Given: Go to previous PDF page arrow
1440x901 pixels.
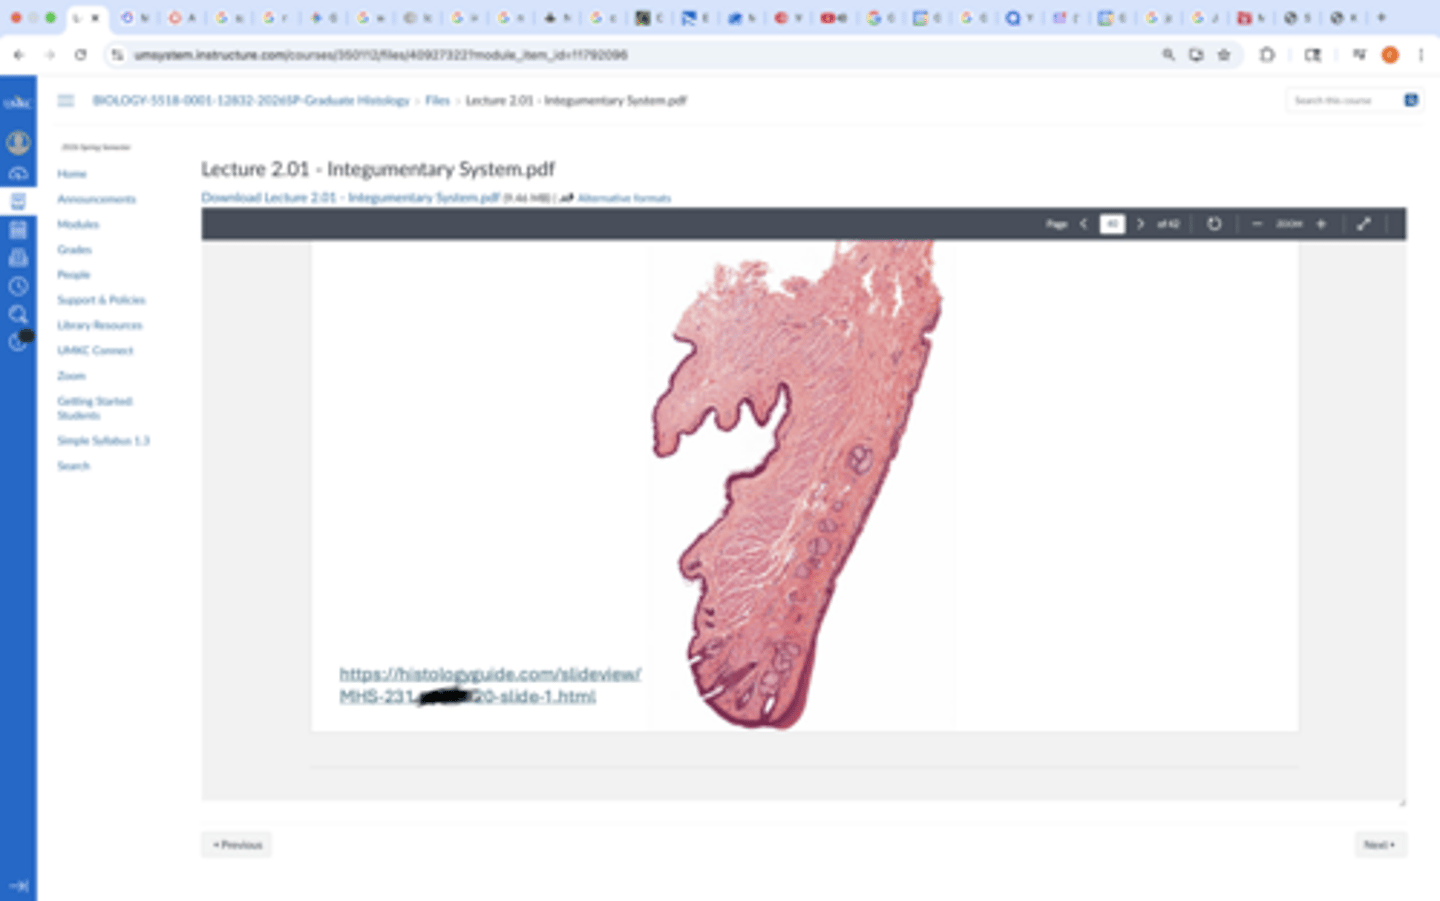Looking at the screenshot, I should (x=1083, y=224).
